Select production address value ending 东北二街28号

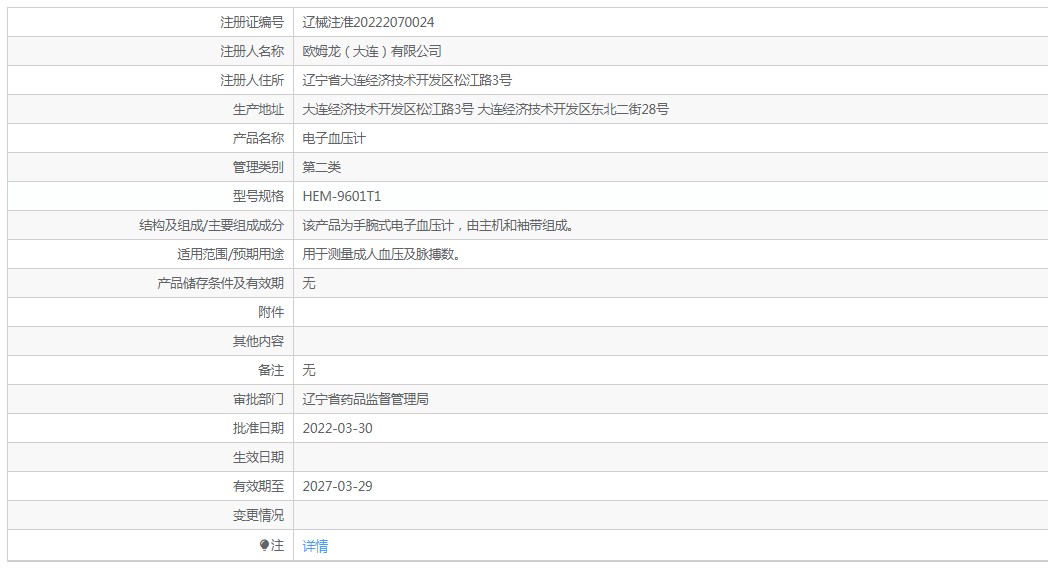click(x=485, y=109)
